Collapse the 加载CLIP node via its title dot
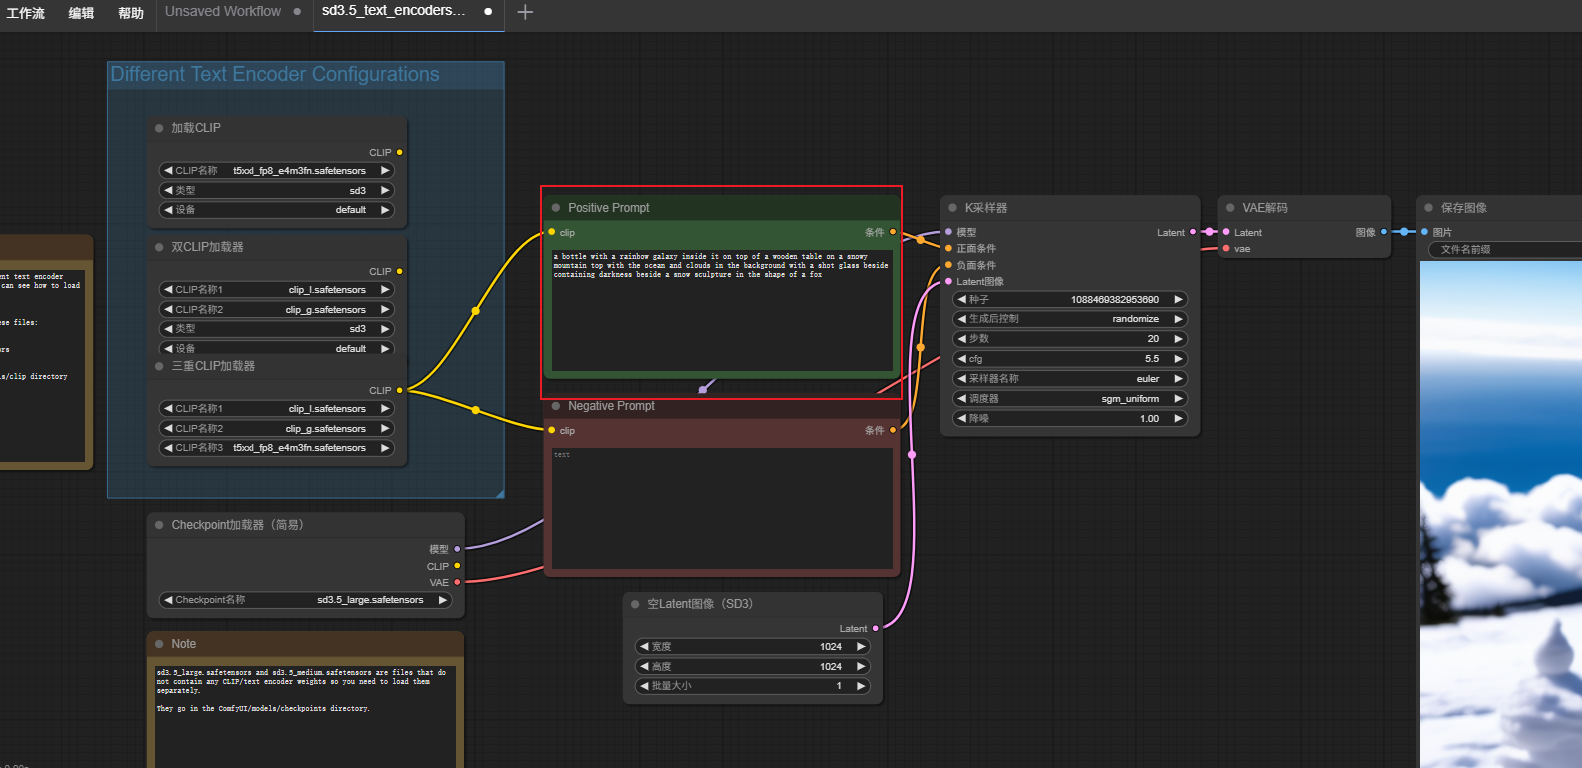Screen dimensions: 1582x768 coord(159,128)
